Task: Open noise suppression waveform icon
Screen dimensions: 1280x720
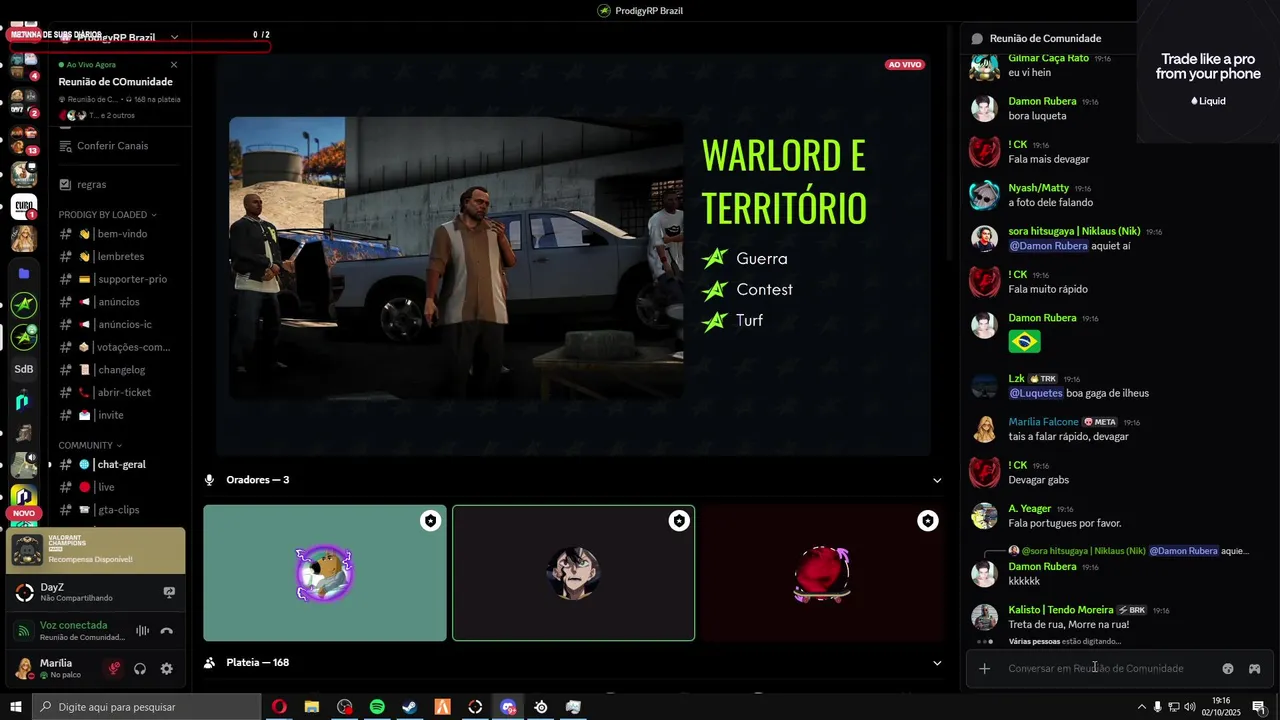Action: pyautogui.click(x=142, y=631)
